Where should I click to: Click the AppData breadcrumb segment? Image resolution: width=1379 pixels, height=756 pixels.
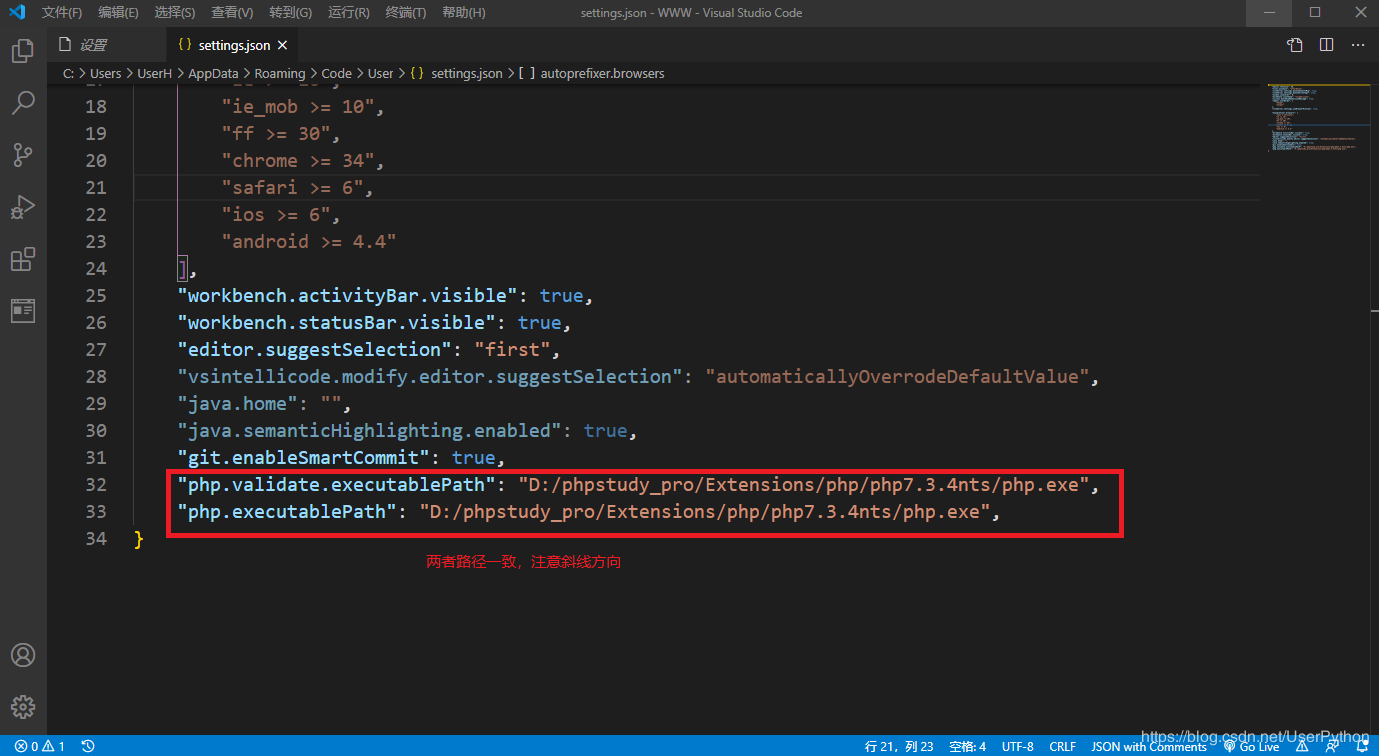pos(213,74)
